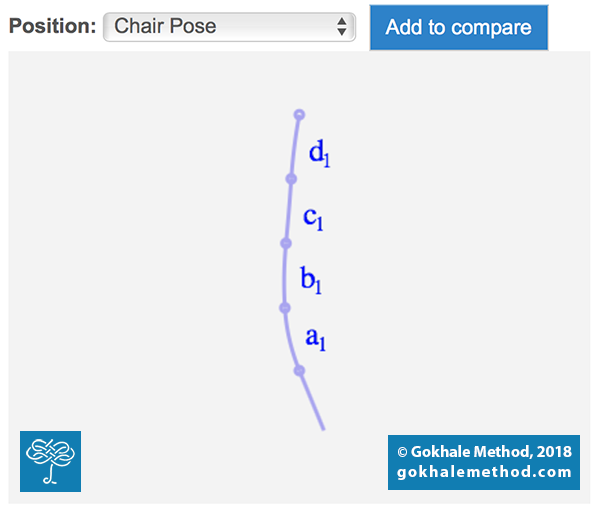
Task: Click the Add to compare button
Action: click(459, 28)
